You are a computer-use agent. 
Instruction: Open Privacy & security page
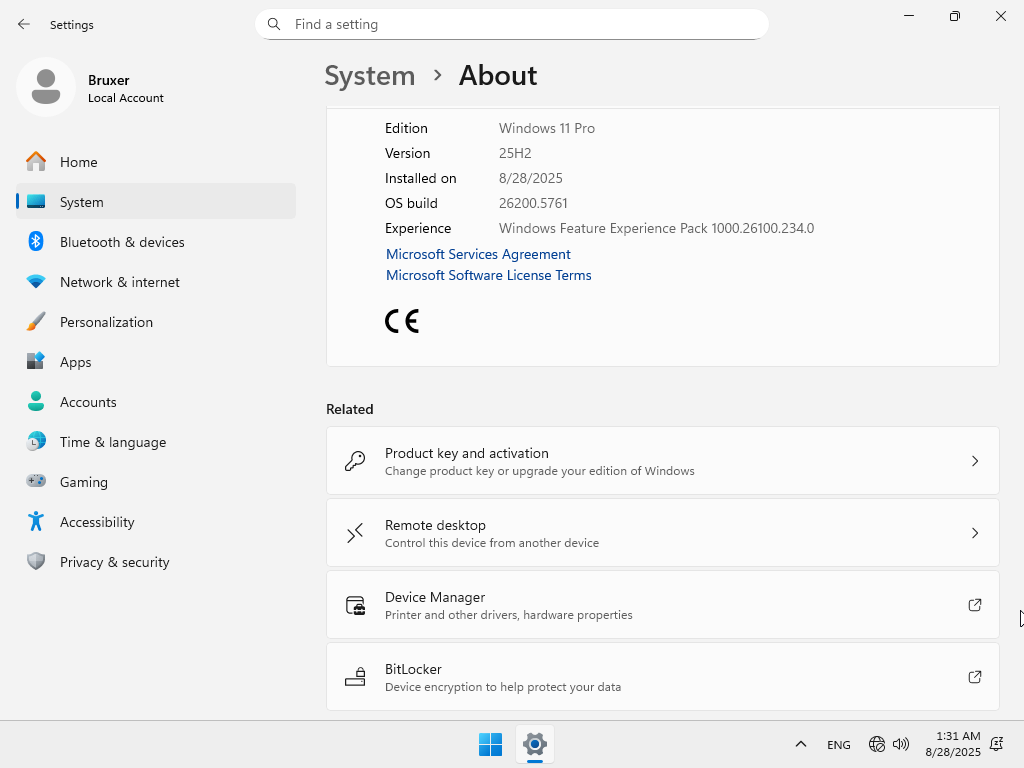coord(114,562)
